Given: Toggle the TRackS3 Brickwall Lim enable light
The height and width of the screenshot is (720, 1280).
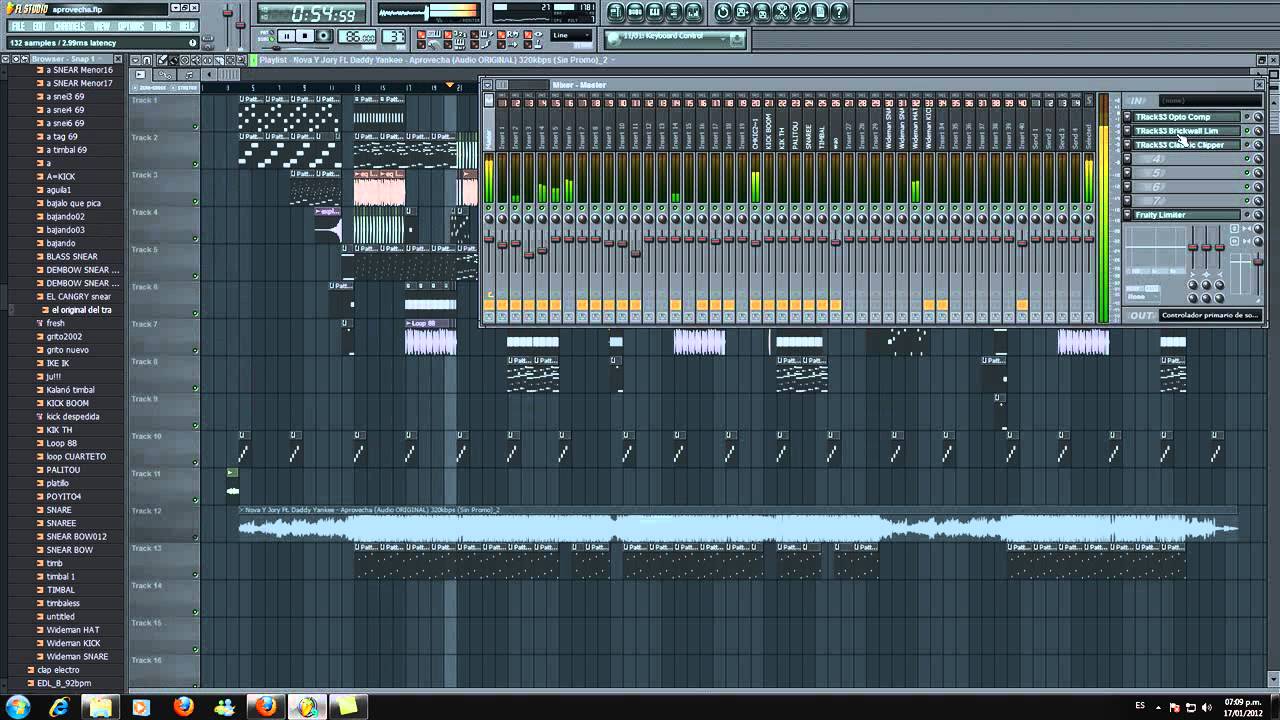Looking at the screenshot, I should point(1247,131).
